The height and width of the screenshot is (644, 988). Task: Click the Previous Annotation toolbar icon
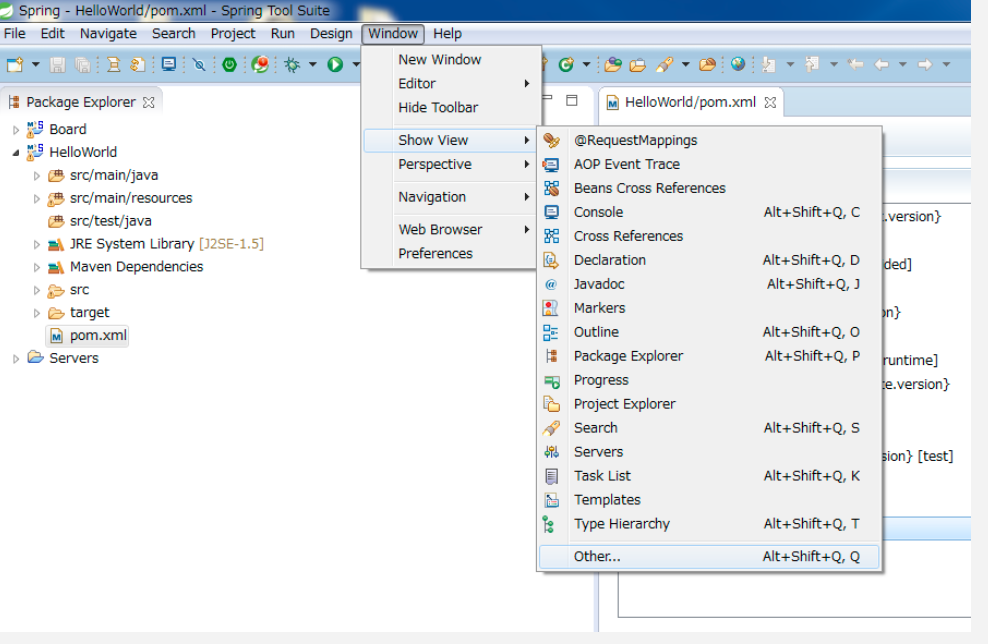click(812, 64)
